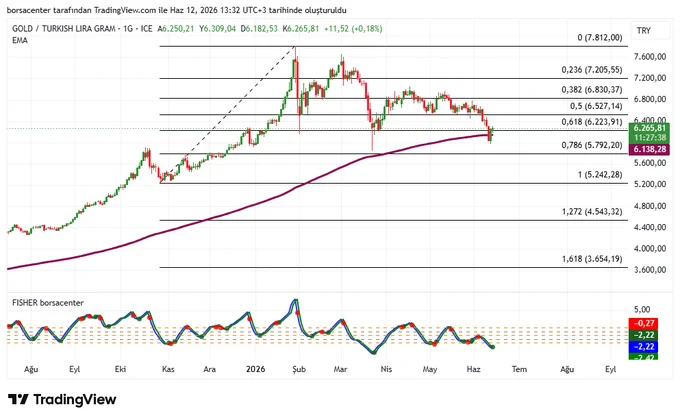680x420 pixels.
Task: Click the TradingView logo at bottom left
Action: click(62, 399)
